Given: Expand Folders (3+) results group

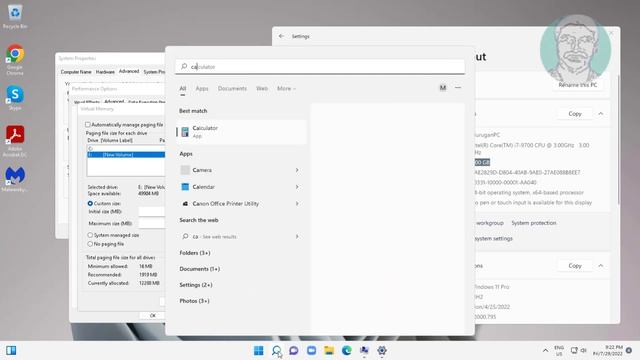Looking at the screenshot, I should [x=195, y=253].
